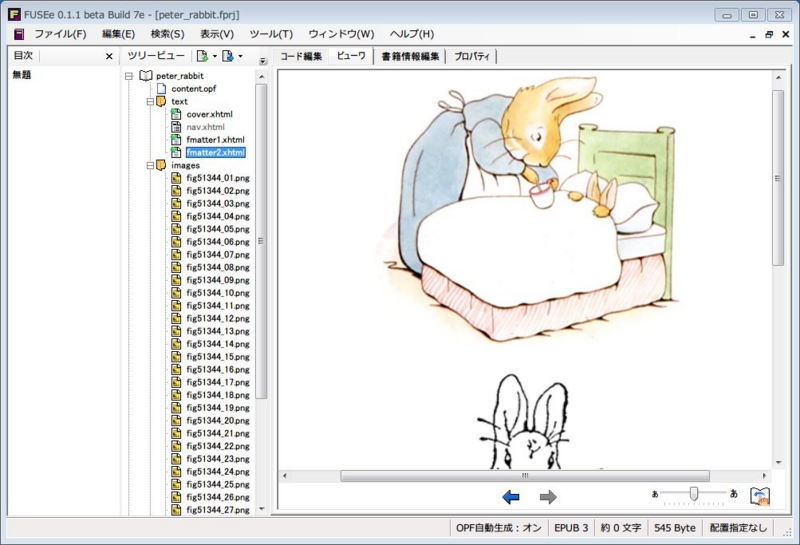Select content.opf in tree

[x=194, y=89]
